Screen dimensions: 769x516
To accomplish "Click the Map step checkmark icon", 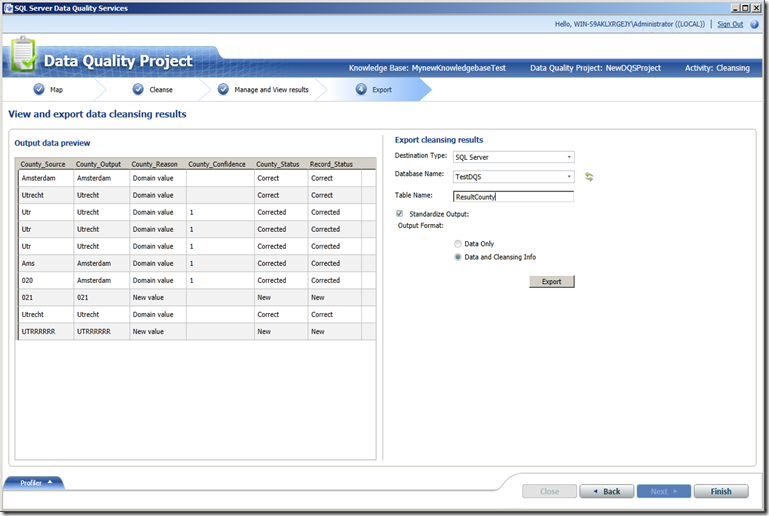I will point(38,89).
